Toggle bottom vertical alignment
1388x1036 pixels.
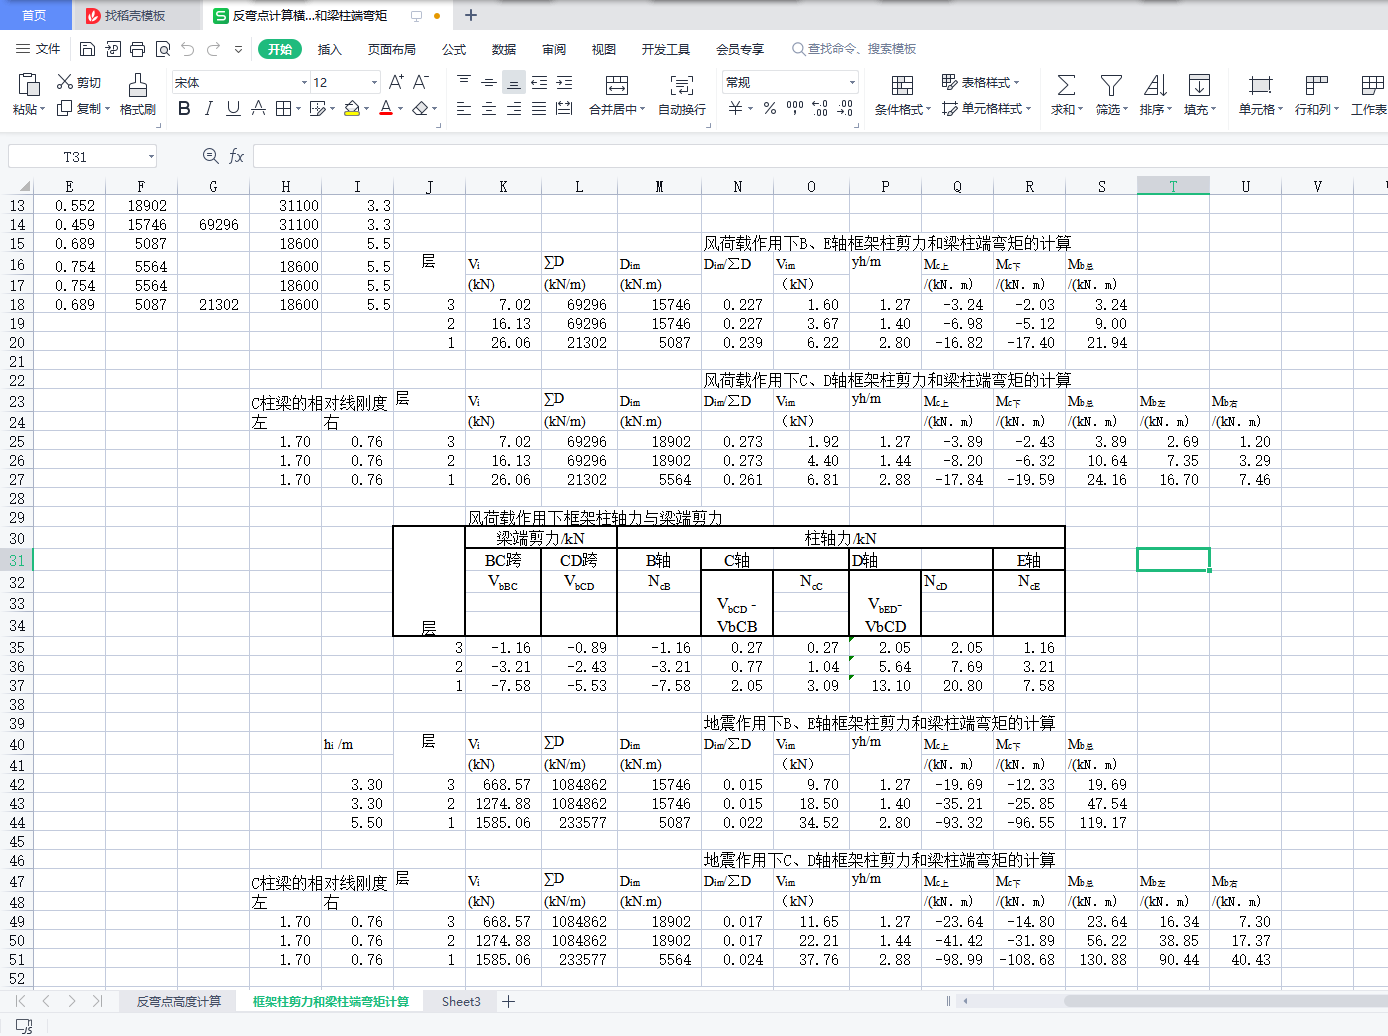click(x=514, y=82)
